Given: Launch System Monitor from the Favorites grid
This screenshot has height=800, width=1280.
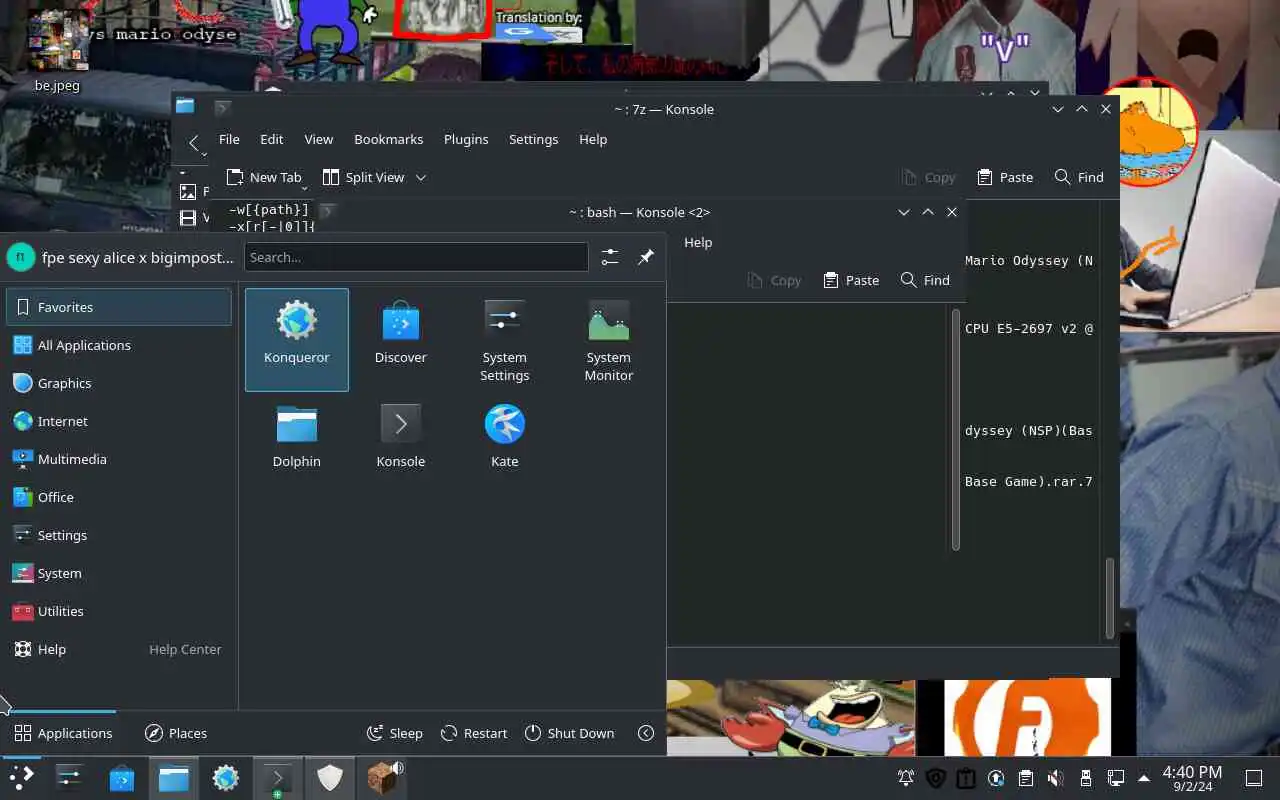Looking at the screenshot, I should 609,339.
